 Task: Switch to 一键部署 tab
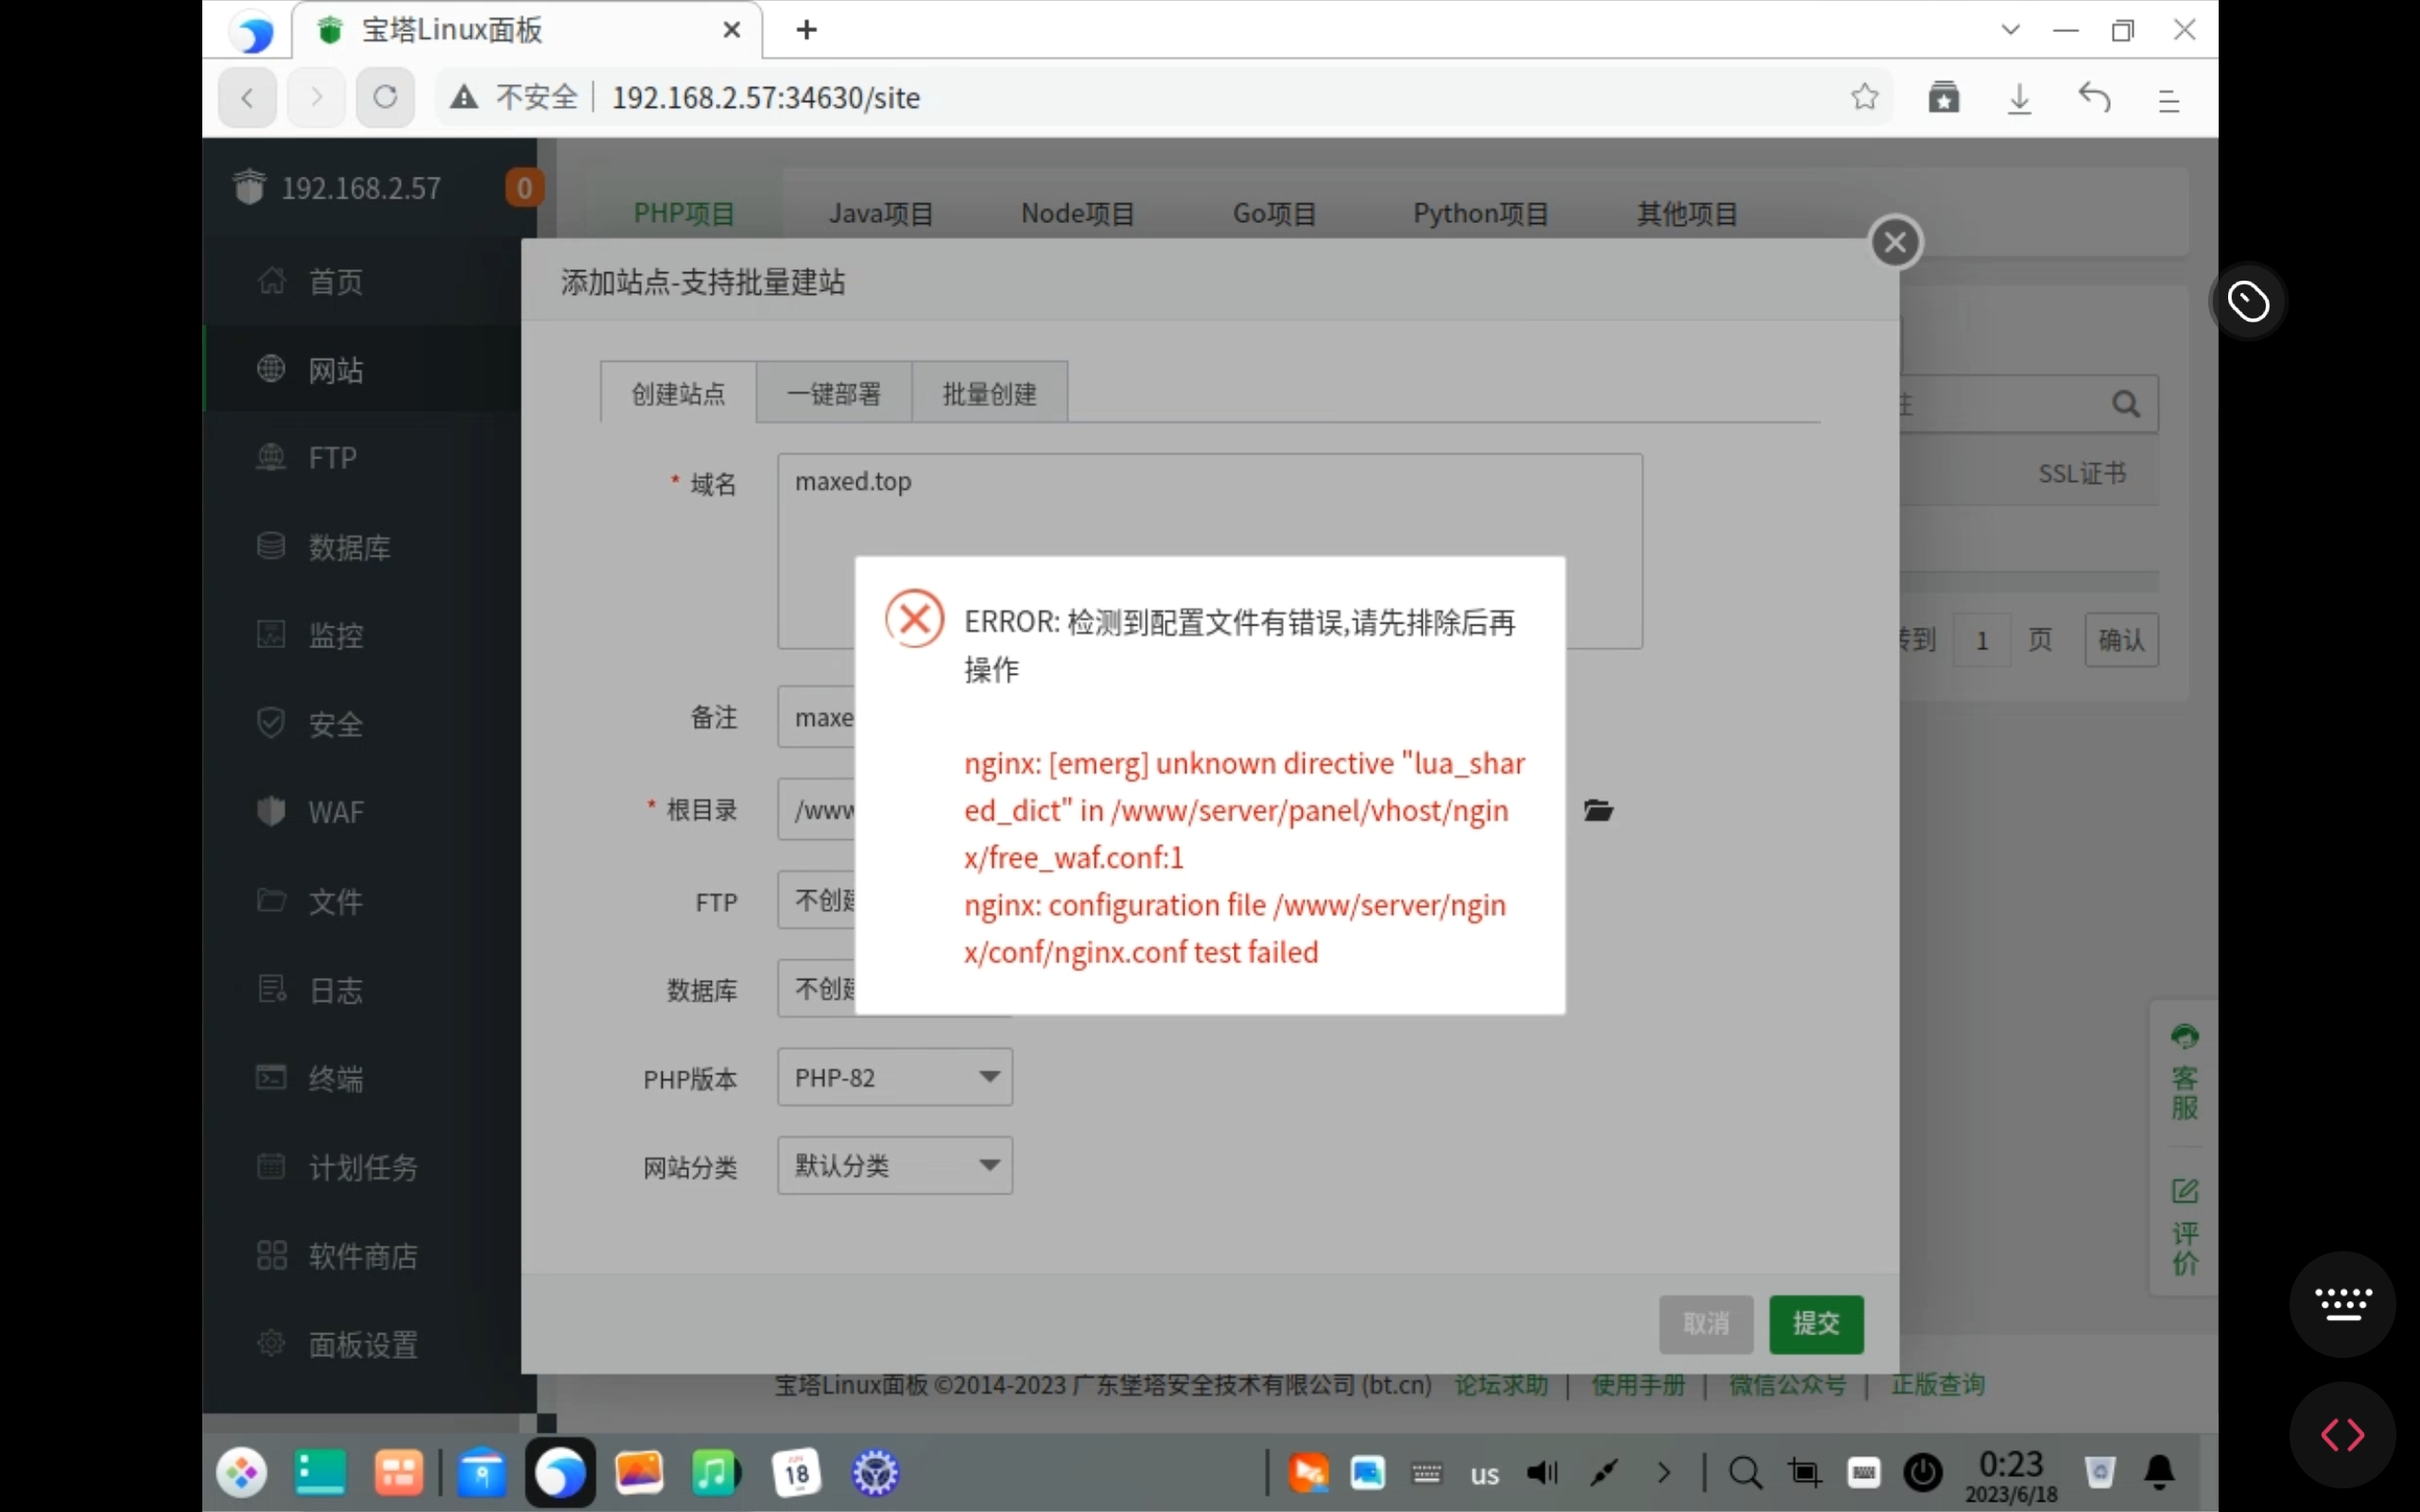pyautogui.click(x=834, y=393)
